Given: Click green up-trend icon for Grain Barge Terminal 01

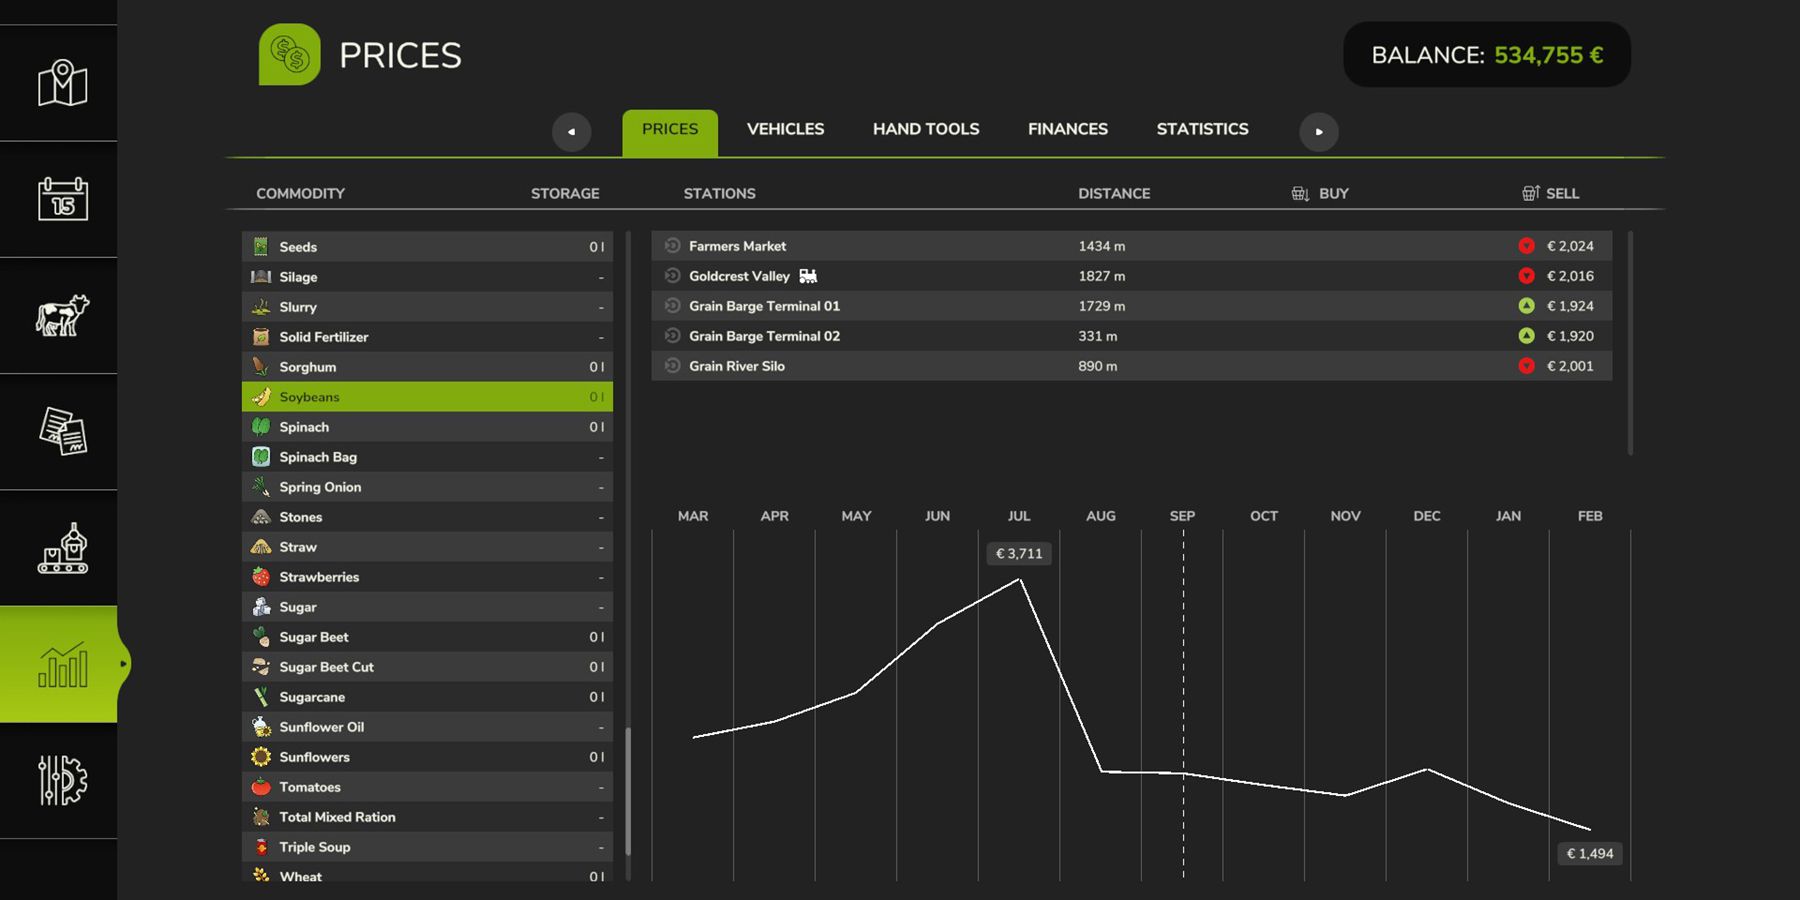Looking at the screenshot, I should pyautogui.click(x=1526, y=306).
